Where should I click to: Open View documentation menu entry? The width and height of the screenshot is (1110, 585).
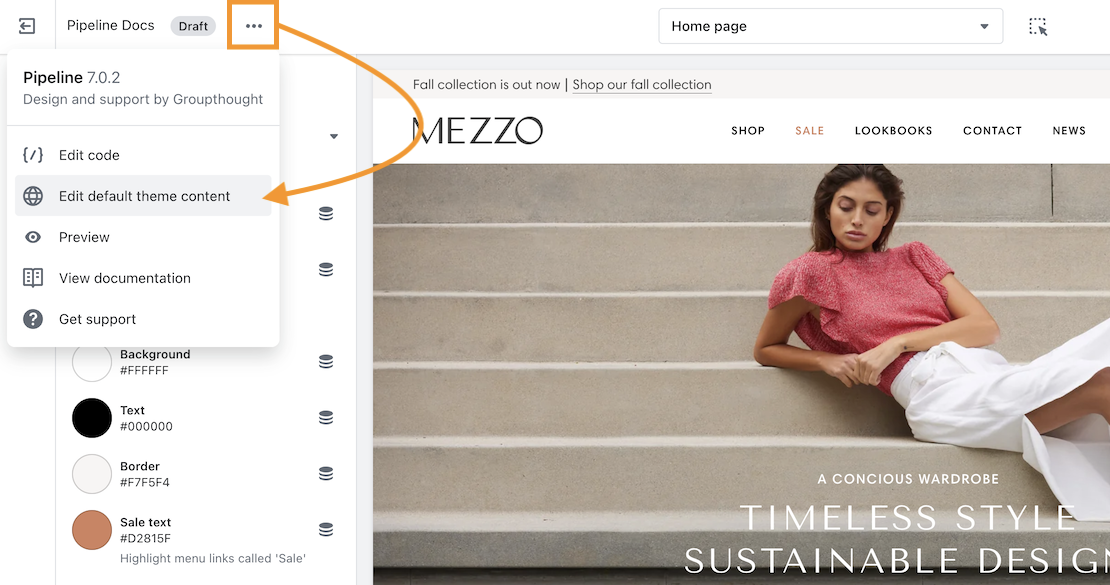124,278
